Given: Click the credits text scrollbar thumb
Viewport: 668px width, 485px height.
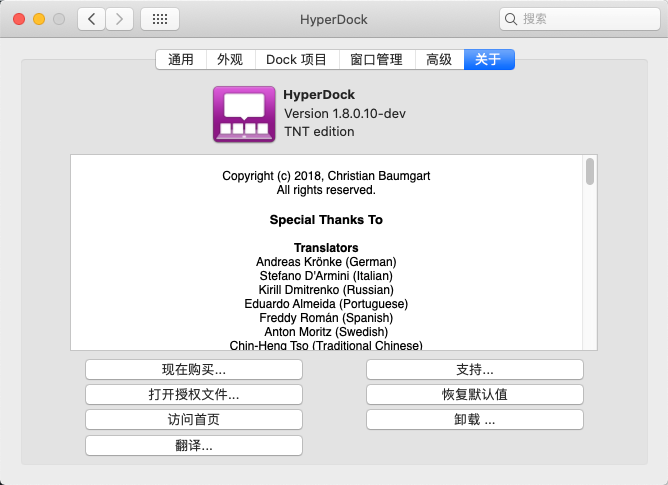Looking at the screenshot, I should tap(590, 171).
